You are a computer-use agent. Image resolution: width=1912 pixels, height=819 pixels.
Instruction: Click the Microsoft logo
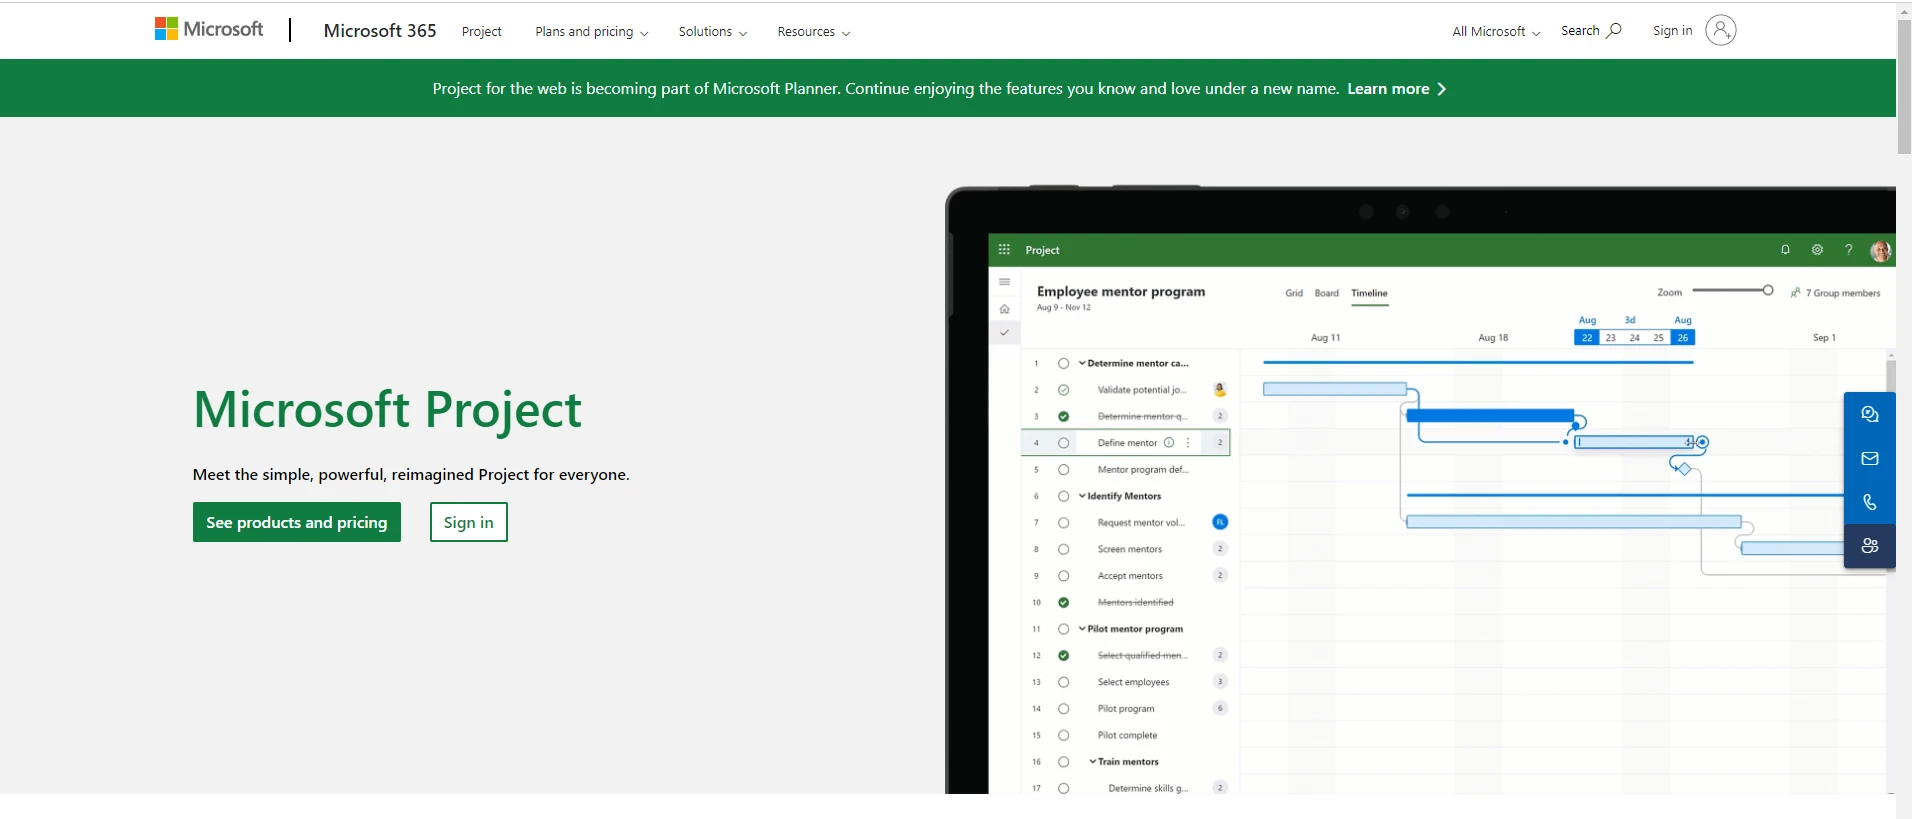tap(209, 30)
